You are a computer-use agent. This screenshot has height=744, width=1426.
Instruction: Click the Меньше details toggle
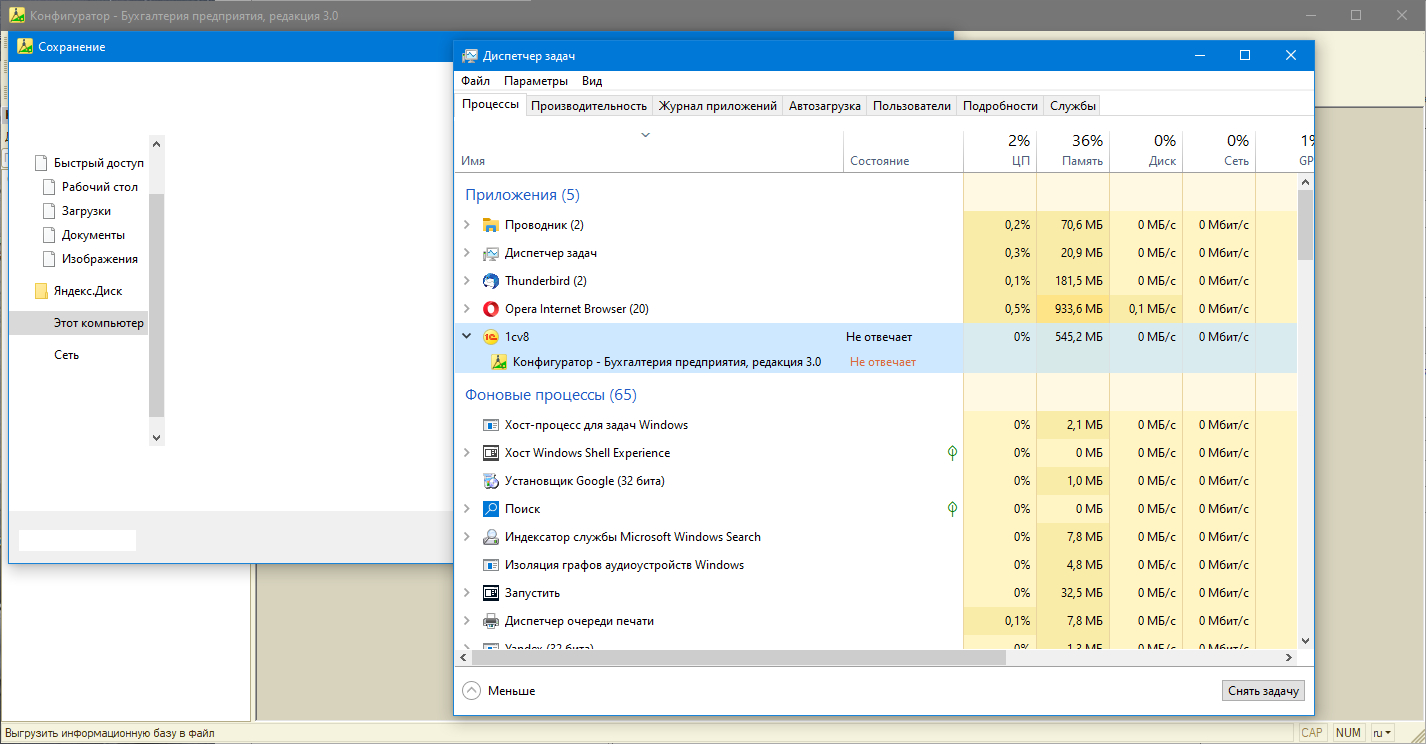coord(499,691)
